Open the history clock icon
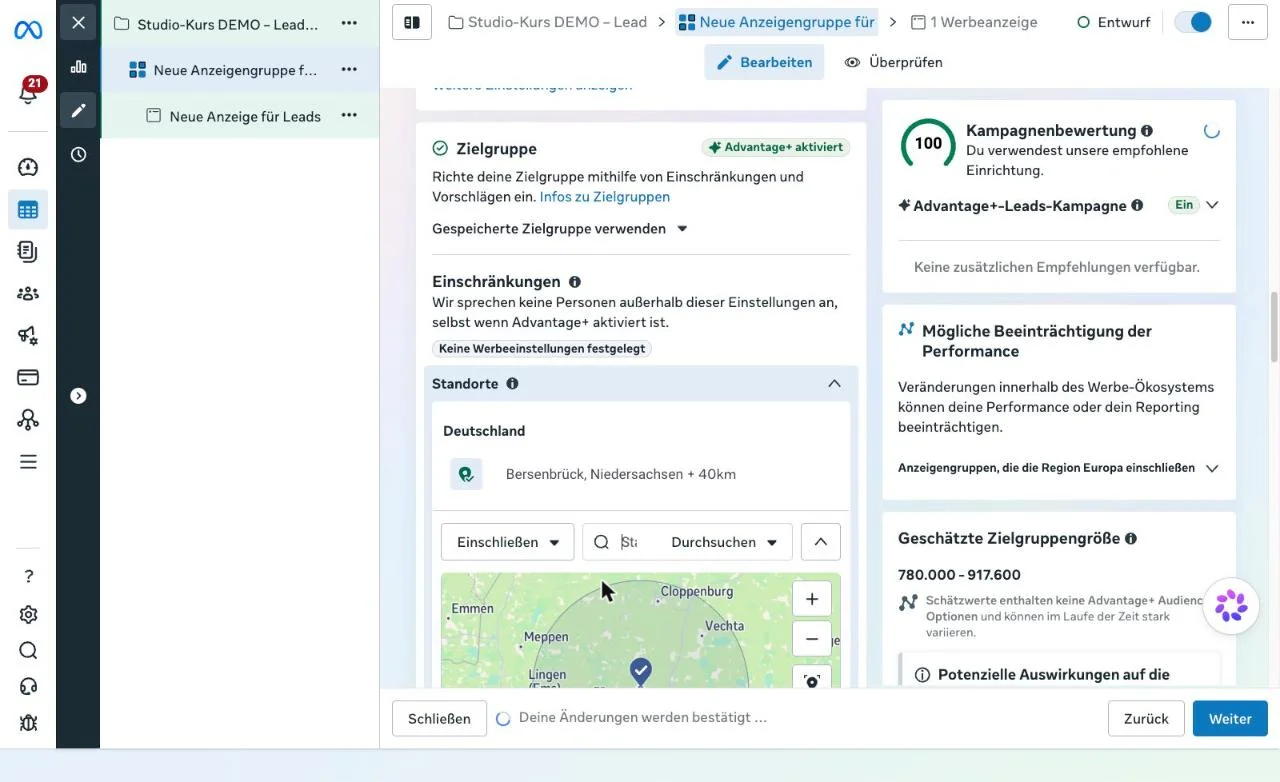This screenshot has width=1280, height=782. click(78, 154)
